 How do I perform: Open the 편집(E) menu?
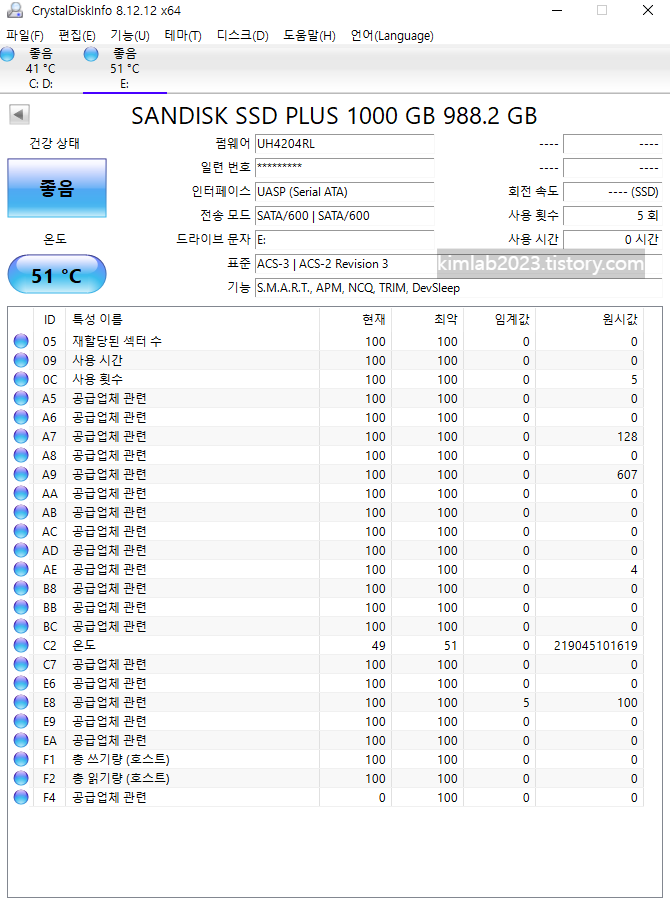pos(77,36)
